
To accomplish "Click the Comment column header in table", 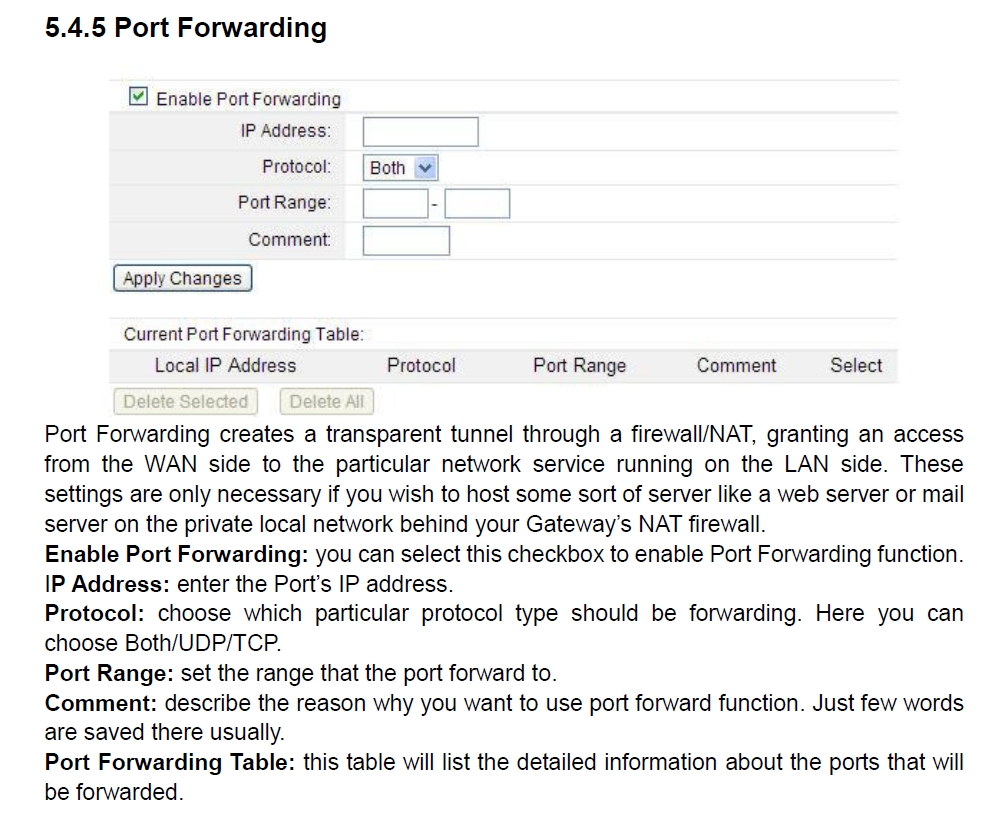I will (x=736, y=366).
